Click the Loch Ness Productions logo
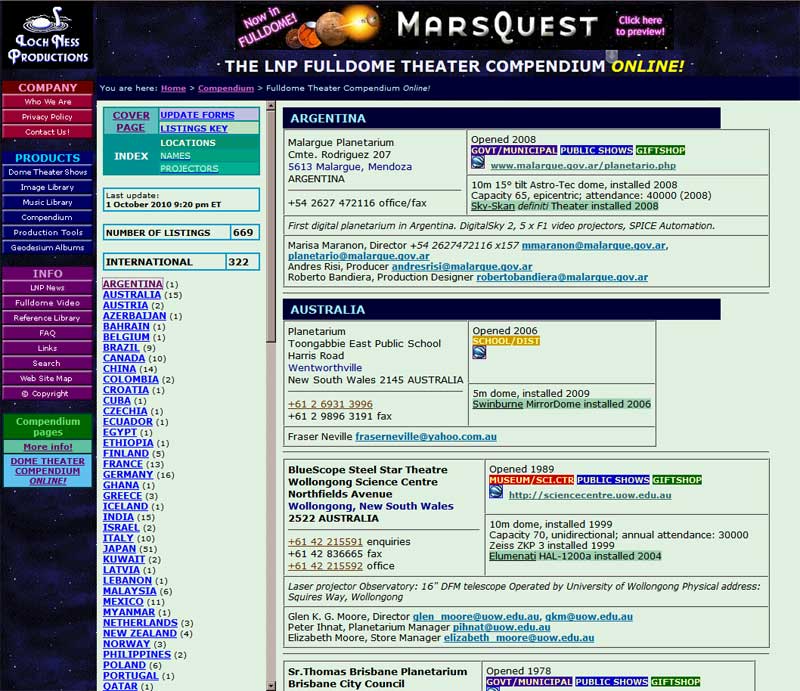 coord(47,35)
